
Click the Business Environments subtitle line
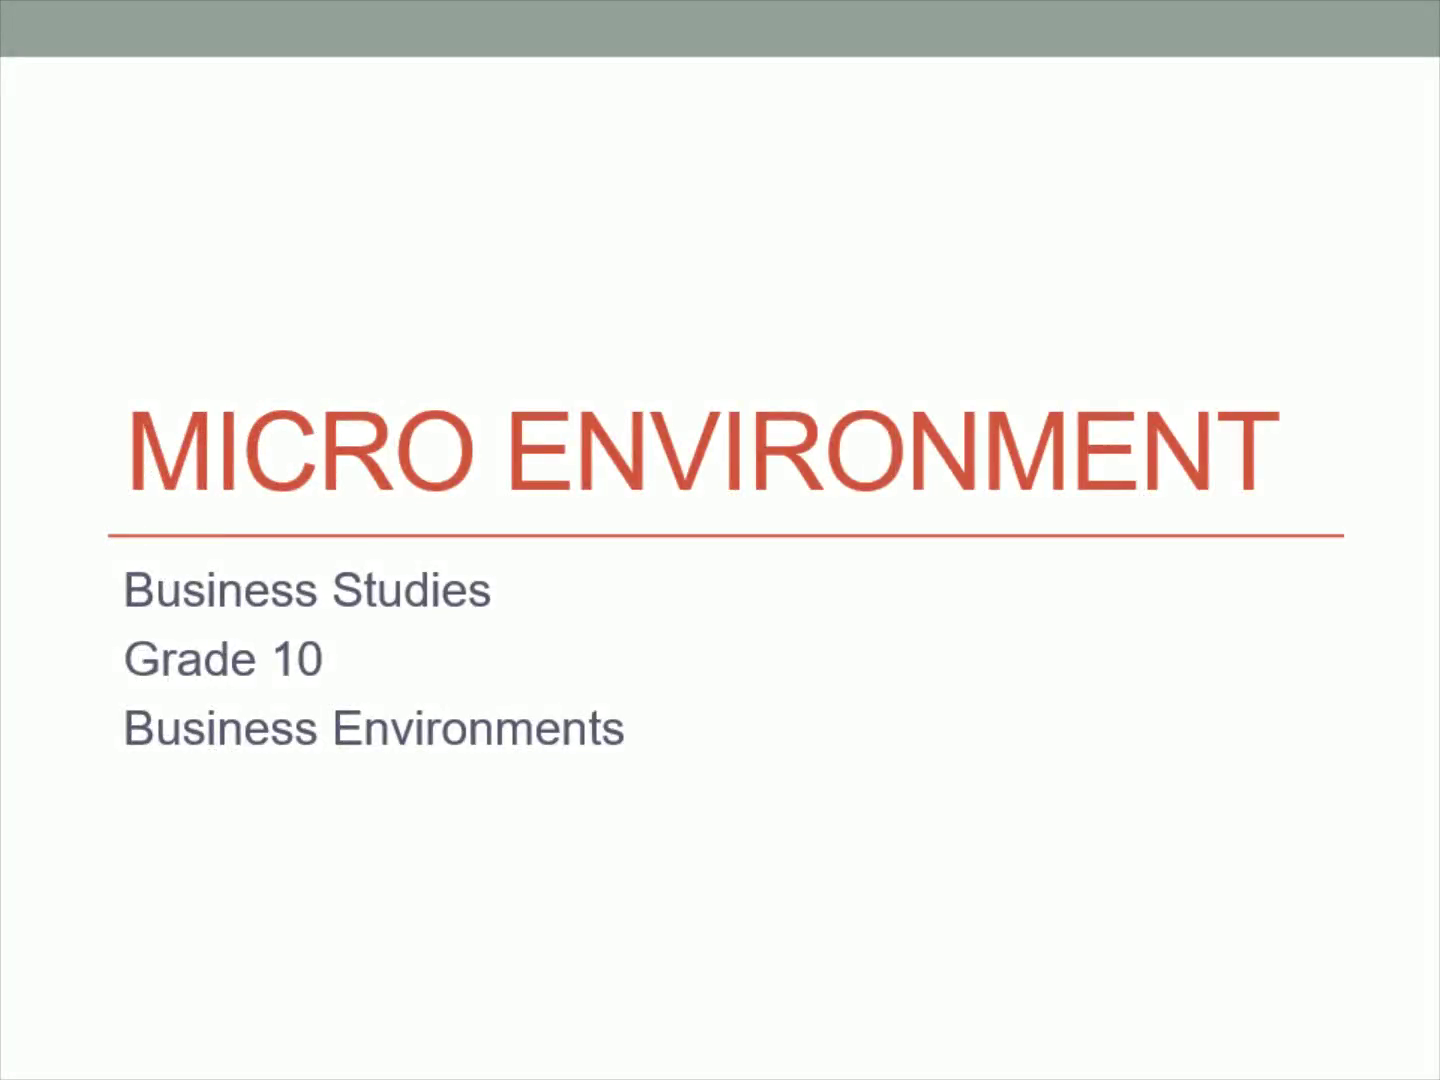(374, 728)
